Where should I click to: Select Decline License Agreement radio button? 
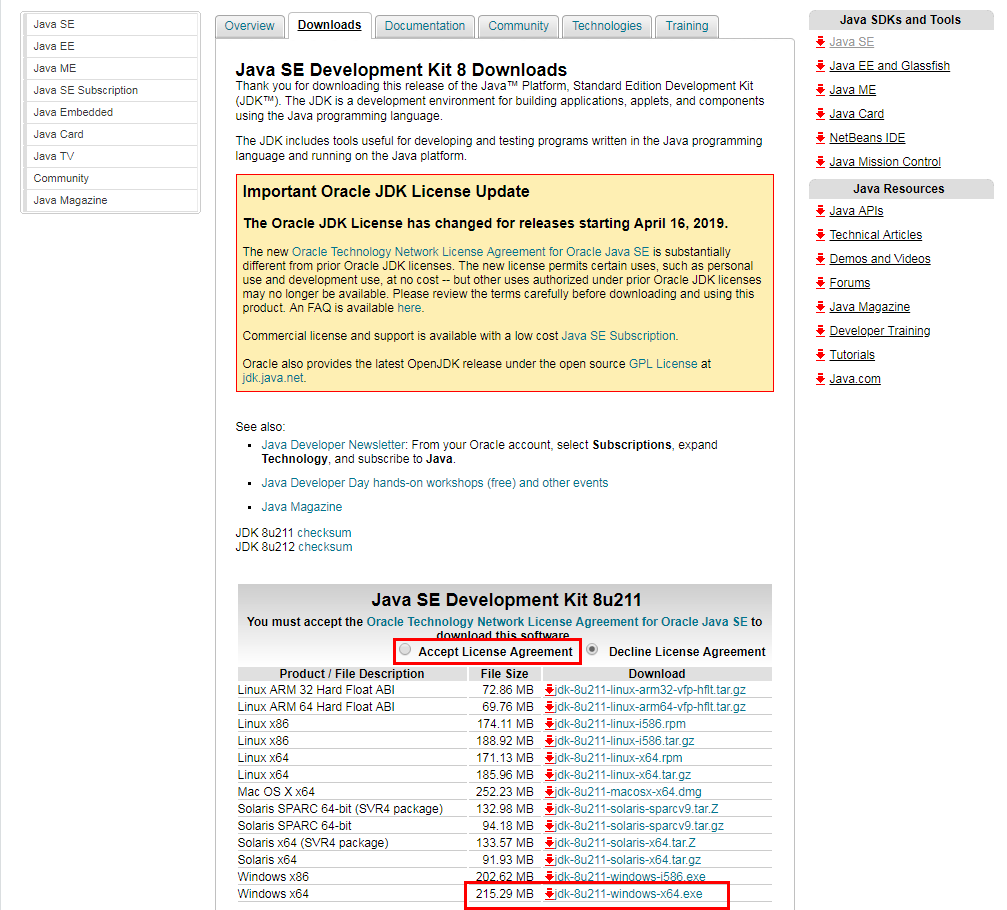click(x=592, y=649)
